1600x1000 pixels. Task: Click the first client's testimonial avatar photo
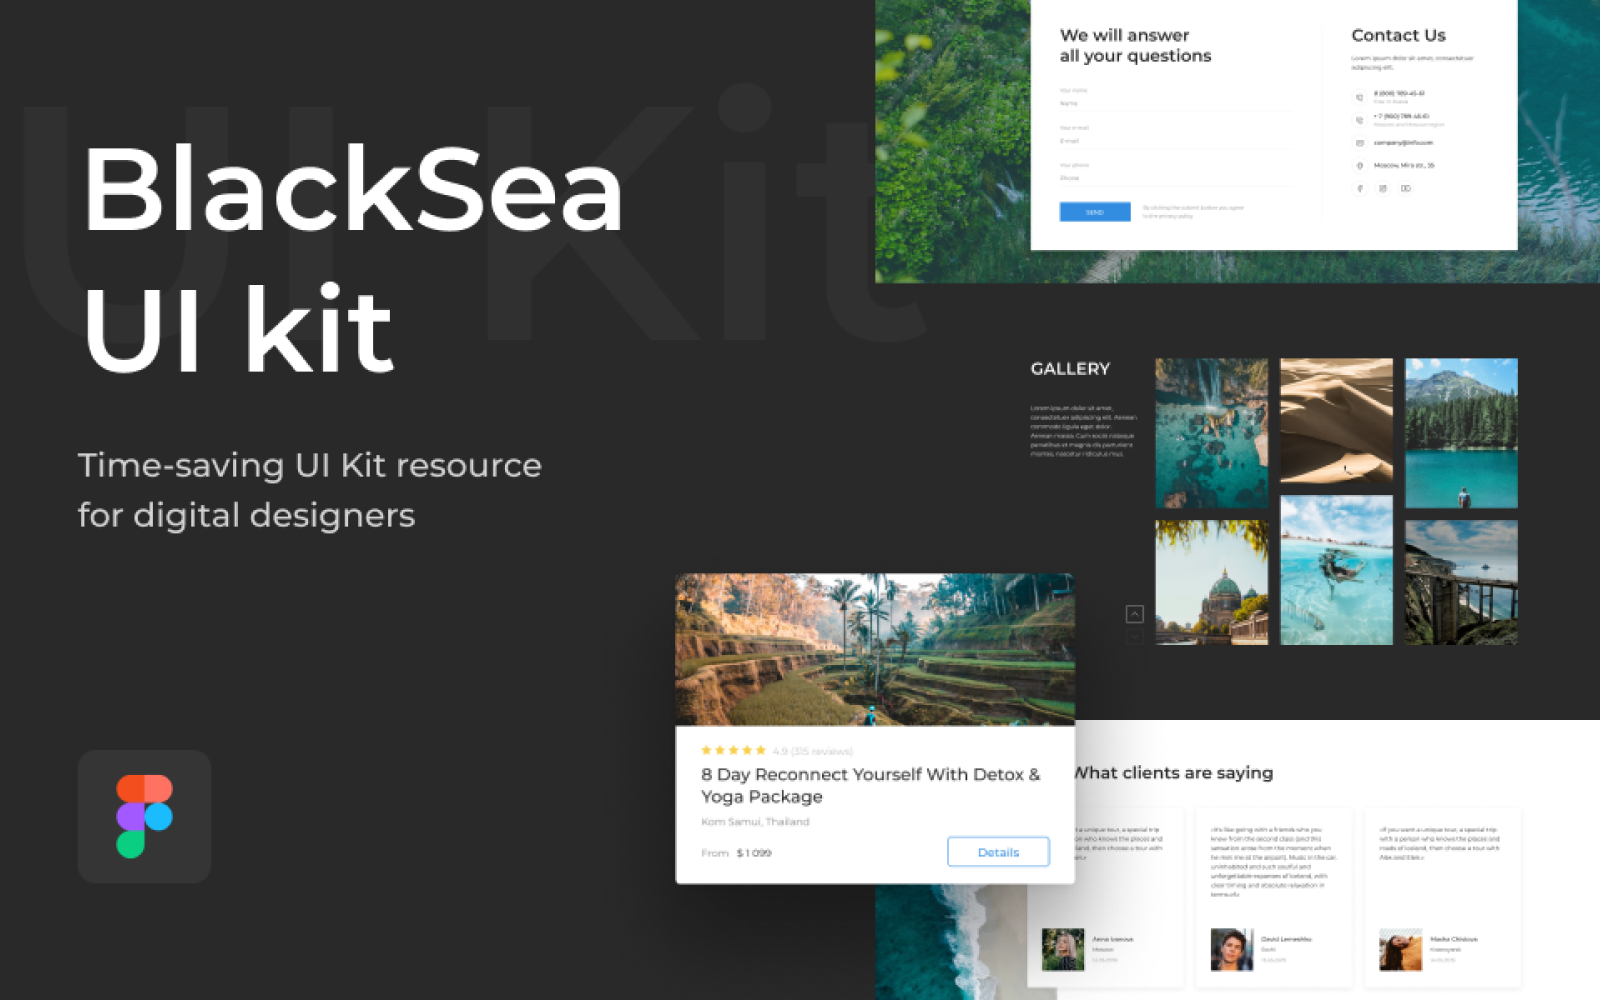1065,950
